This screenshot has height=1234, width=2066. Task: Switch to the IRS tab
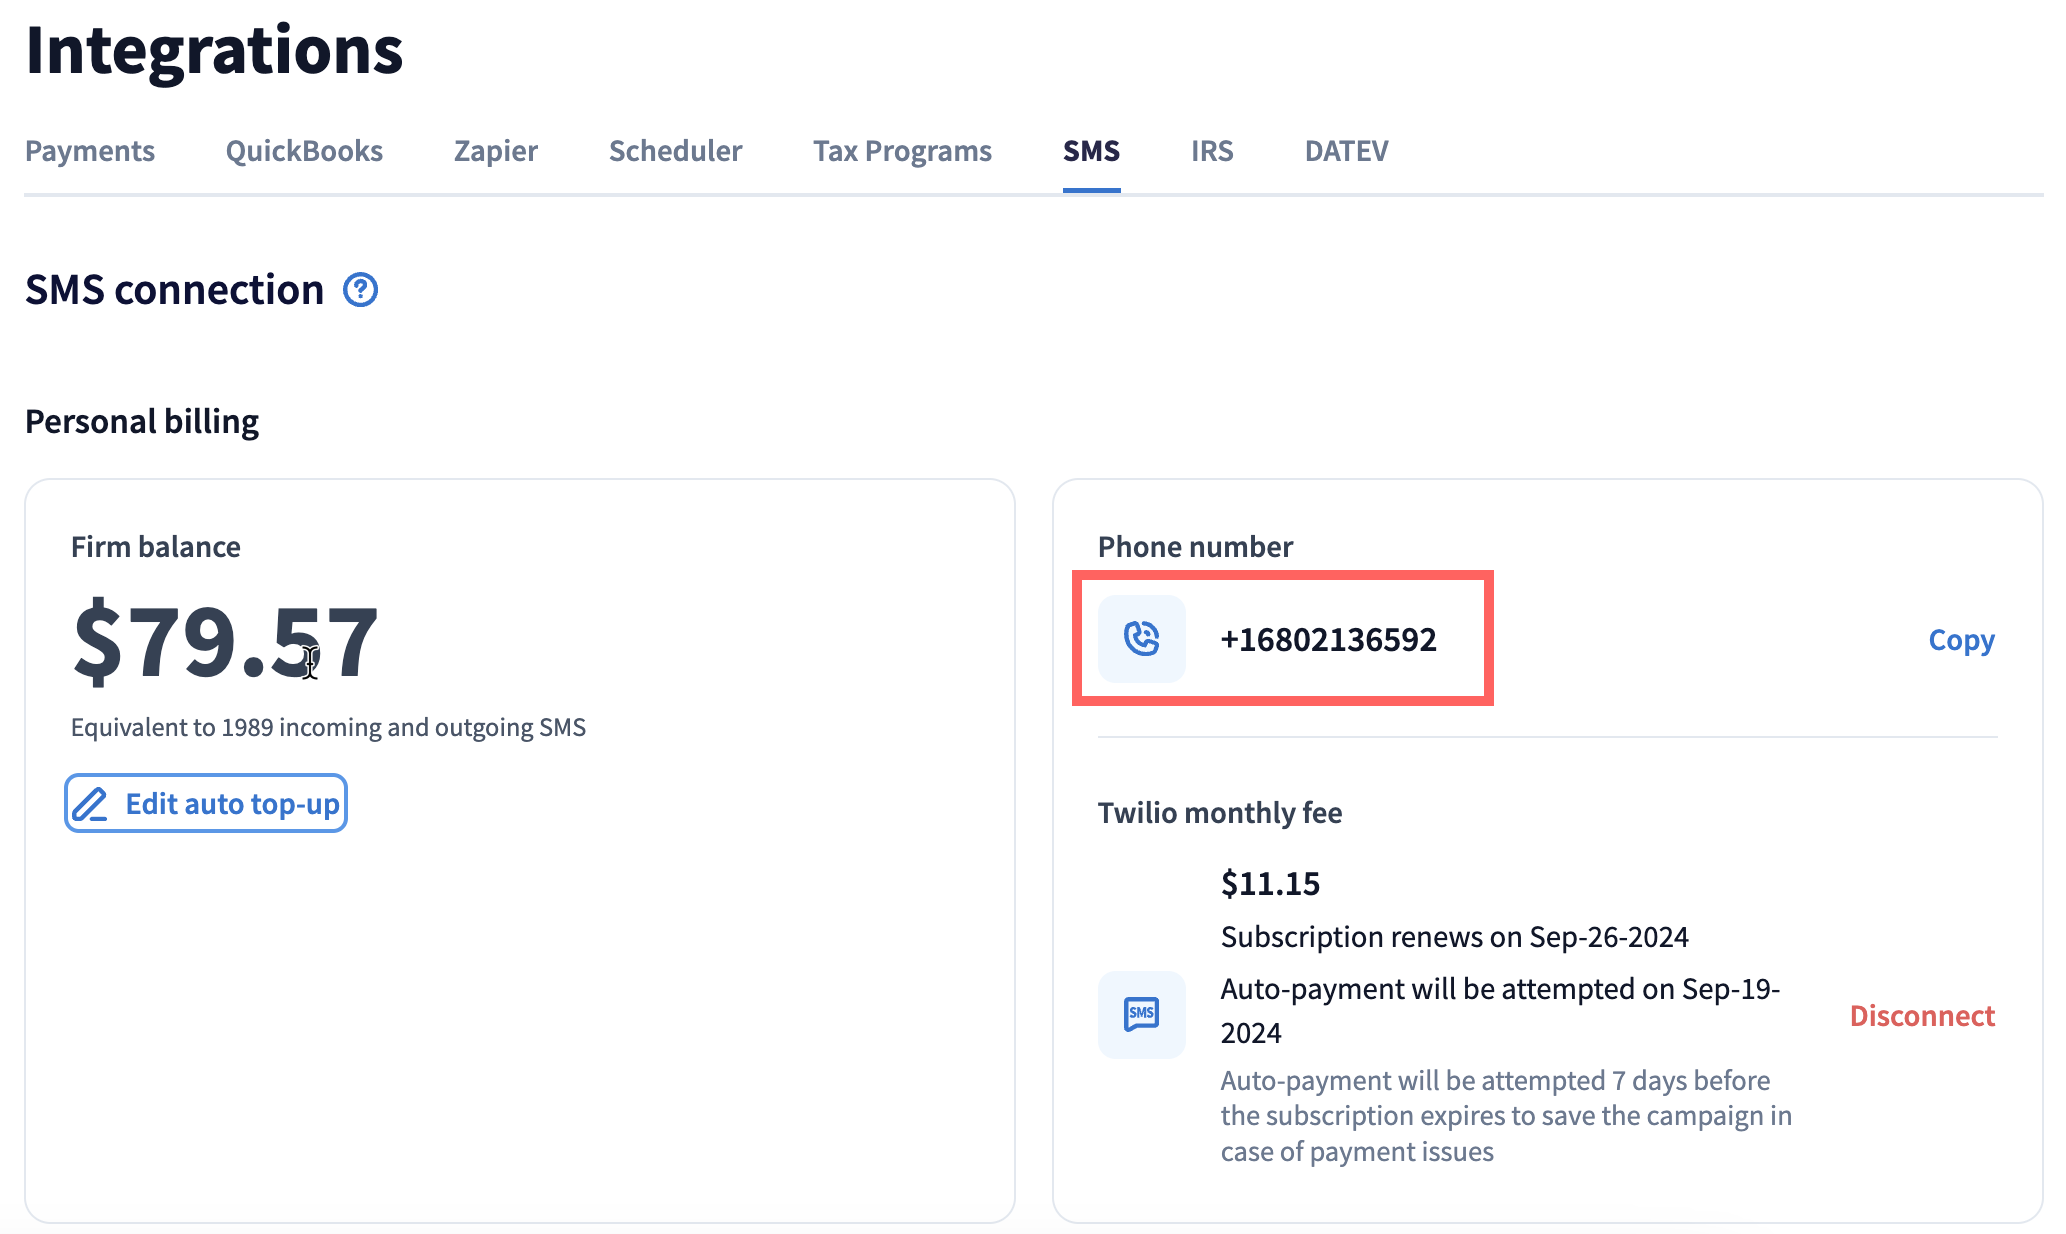click(1212, 151)
